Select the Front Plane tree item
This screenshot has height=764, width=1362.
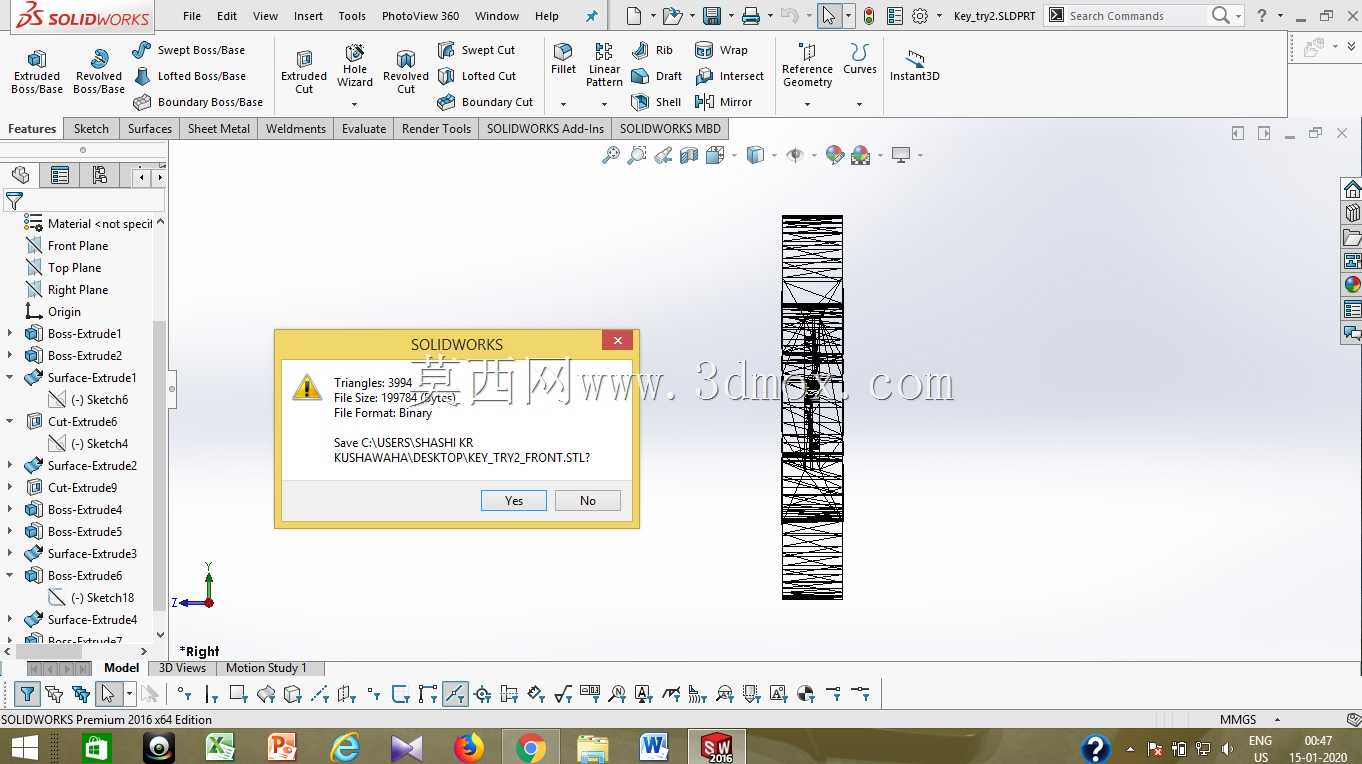click(78, 246)
